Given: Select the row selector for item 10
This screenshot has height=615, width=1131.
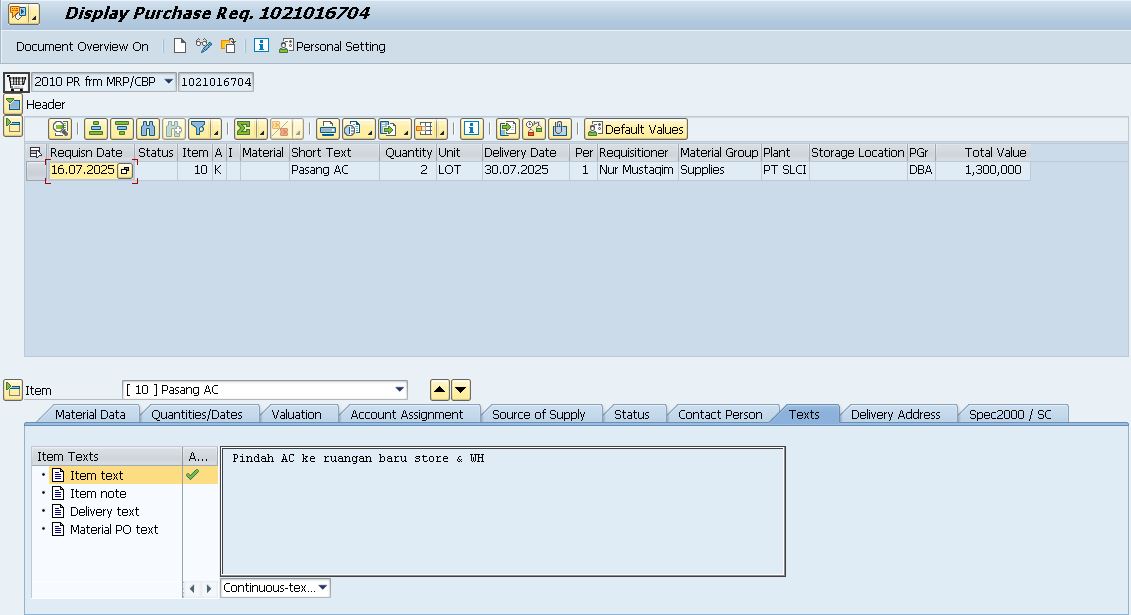Looking at the screenshot, I should (x=36, y=170).
